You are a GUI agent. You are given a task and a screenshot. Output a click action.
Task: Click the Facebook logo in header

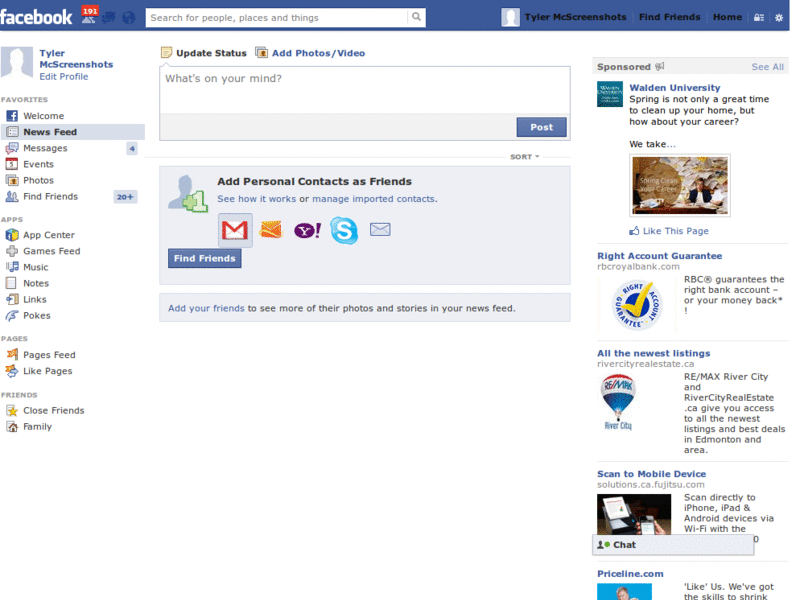point(36,17)
